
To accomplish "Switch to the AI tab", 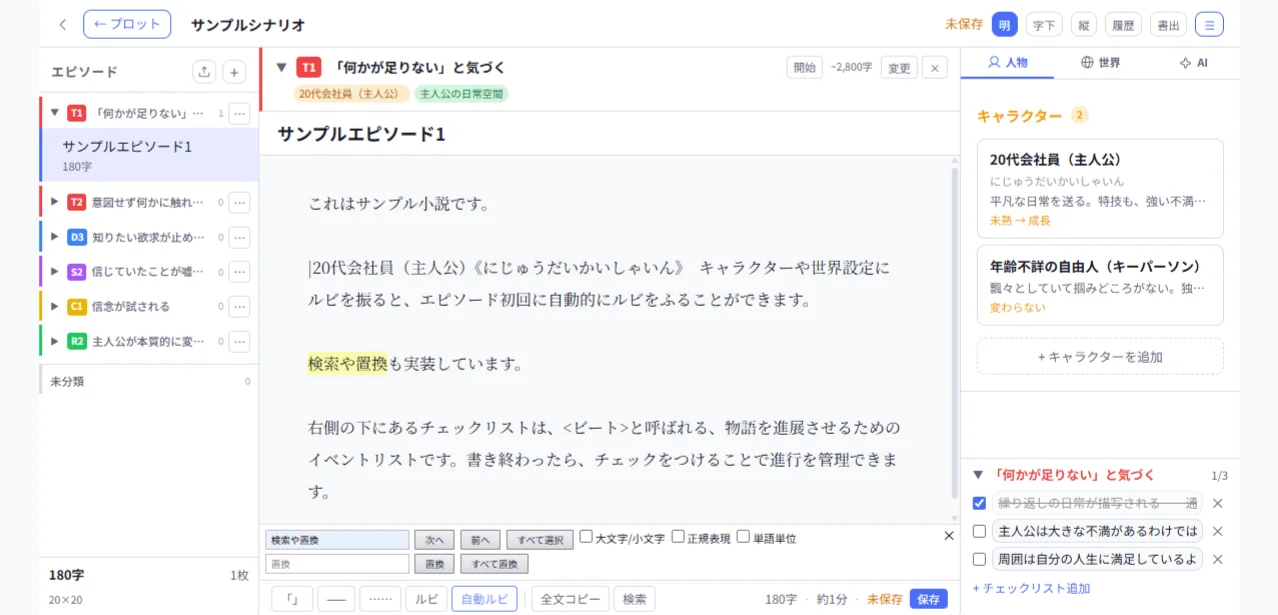I will 1191,62.
